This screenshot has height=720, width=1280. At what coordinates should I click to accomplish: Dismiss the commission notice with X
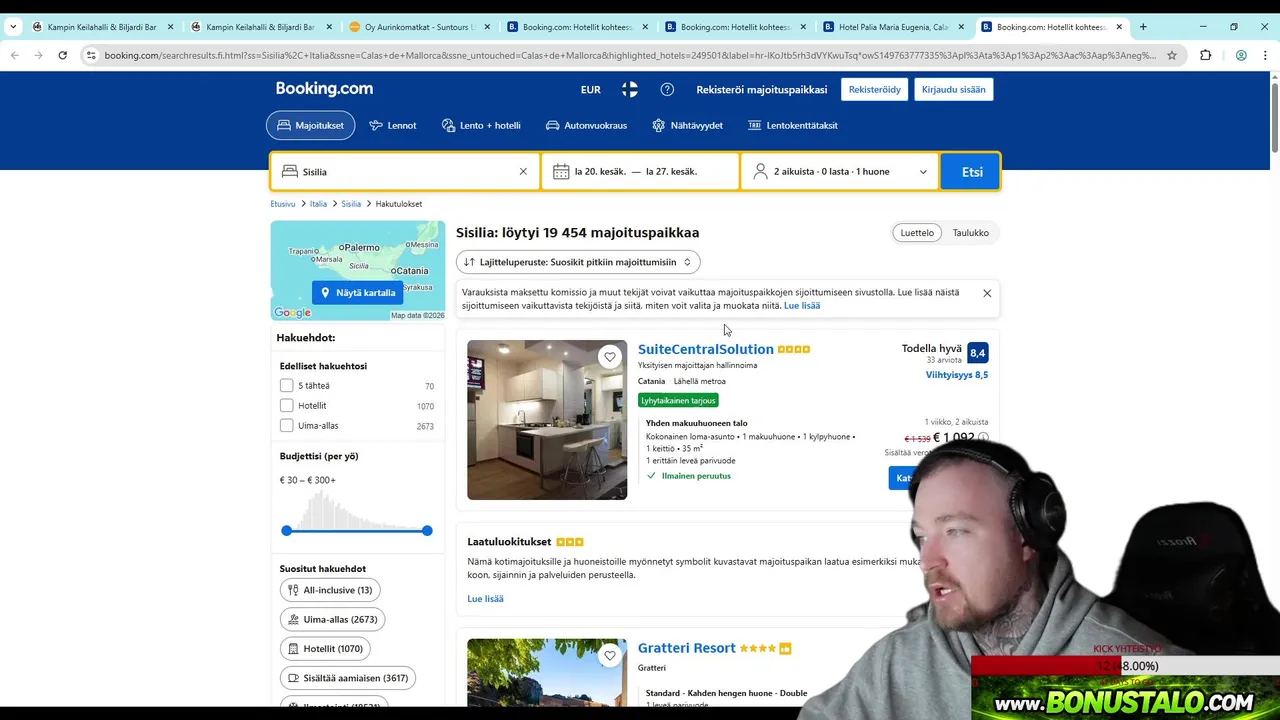click(987, 293)
